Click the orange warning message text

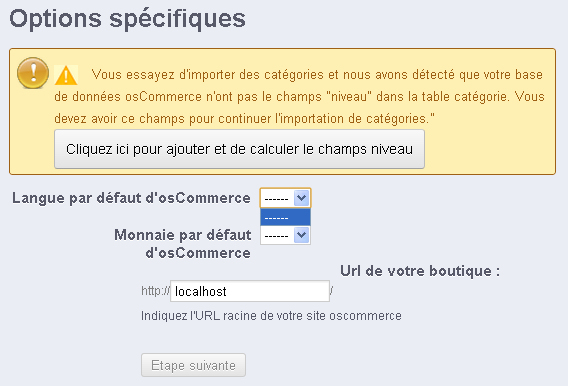(299, 96)
